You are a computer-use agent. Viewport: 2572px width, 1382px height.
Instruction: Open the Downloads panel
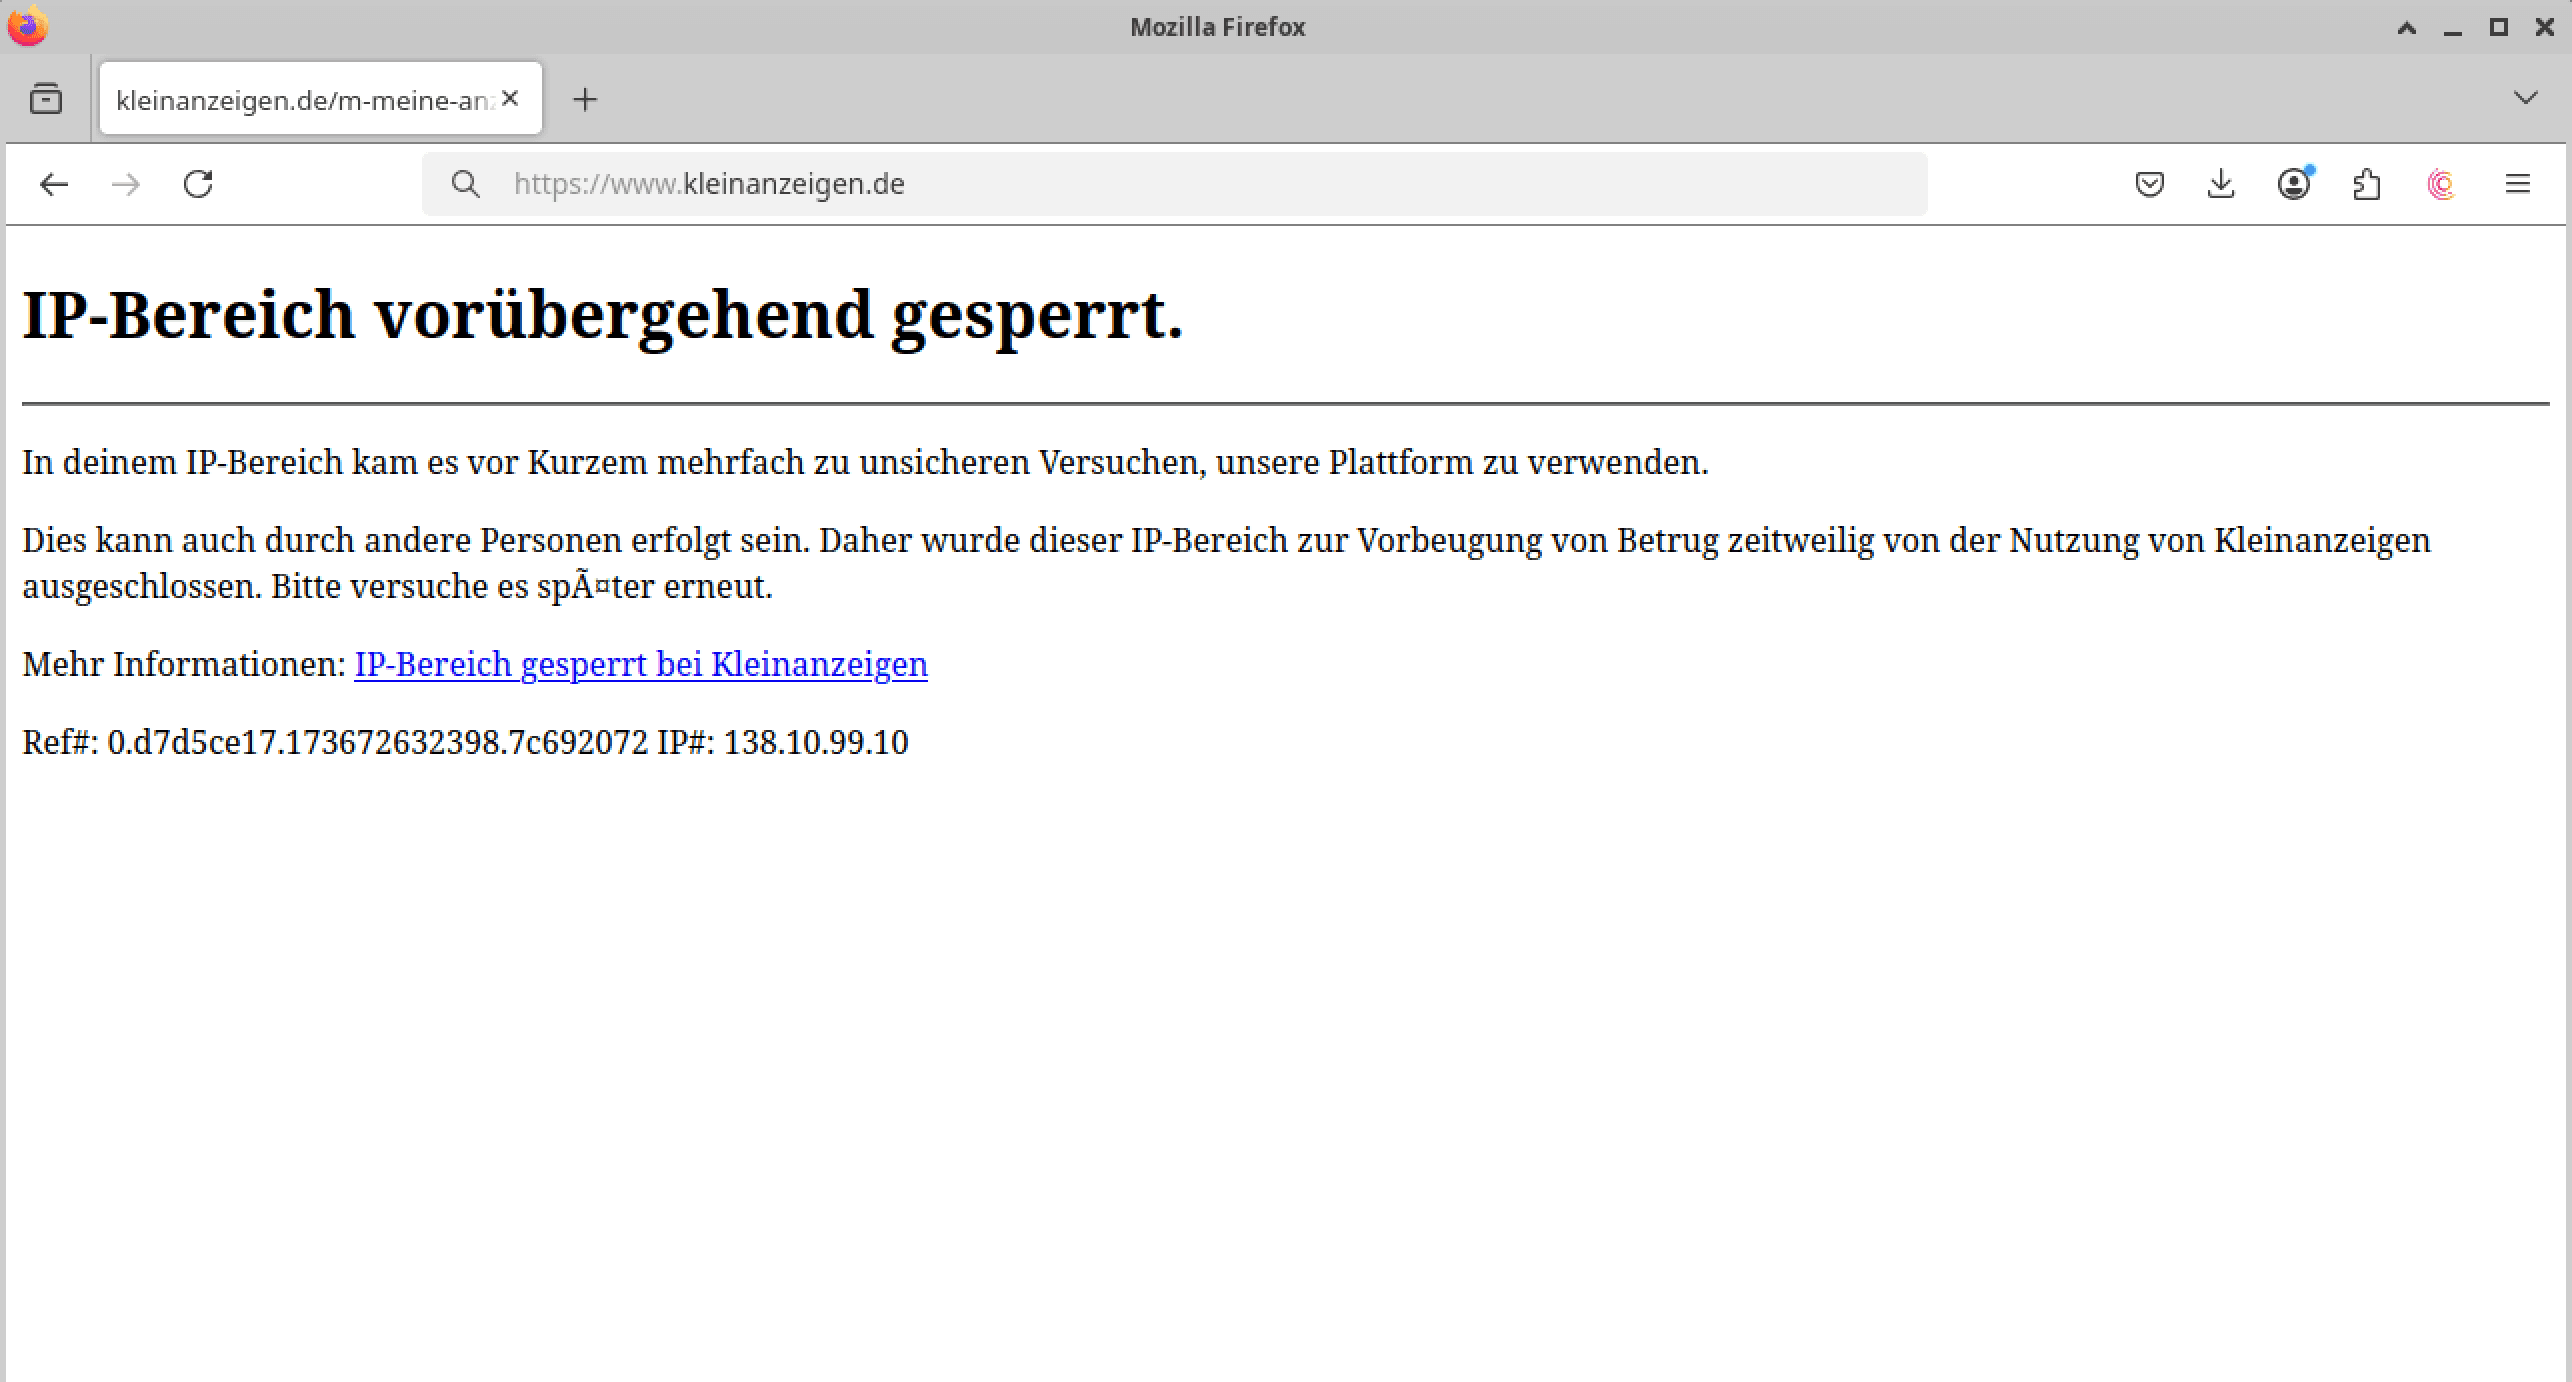click(2221, 184)
